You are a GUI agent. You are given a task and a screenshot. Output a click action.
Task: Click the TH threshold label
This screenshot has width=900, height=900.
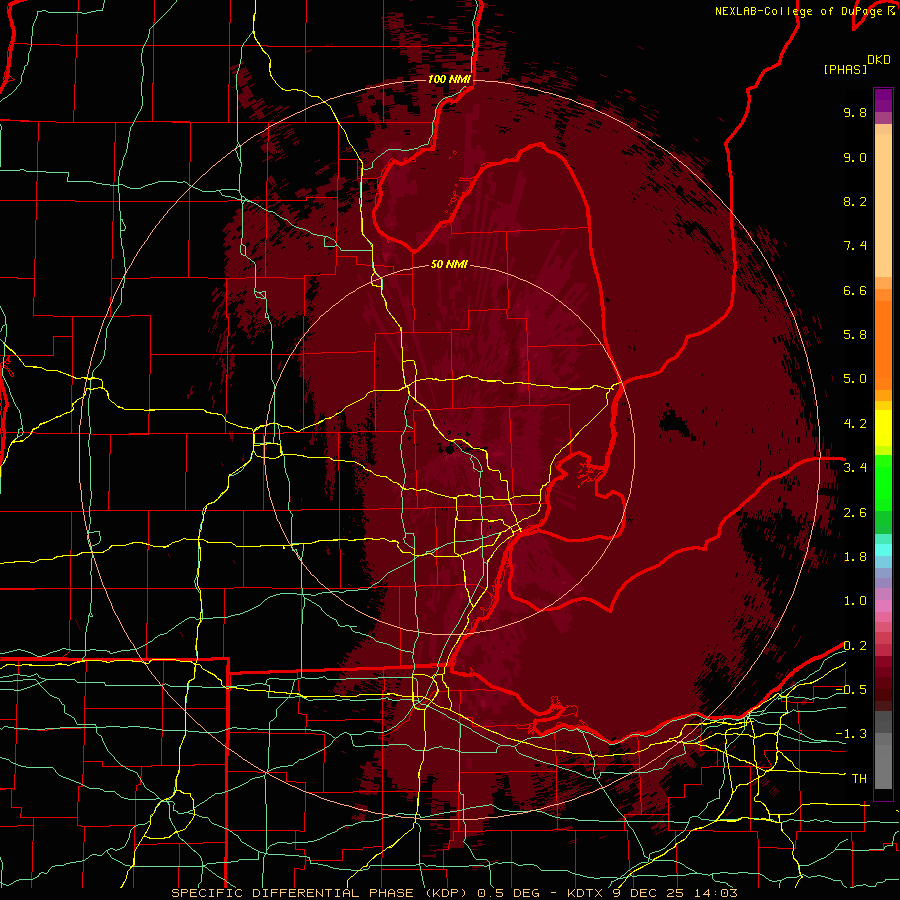(859, 779)
